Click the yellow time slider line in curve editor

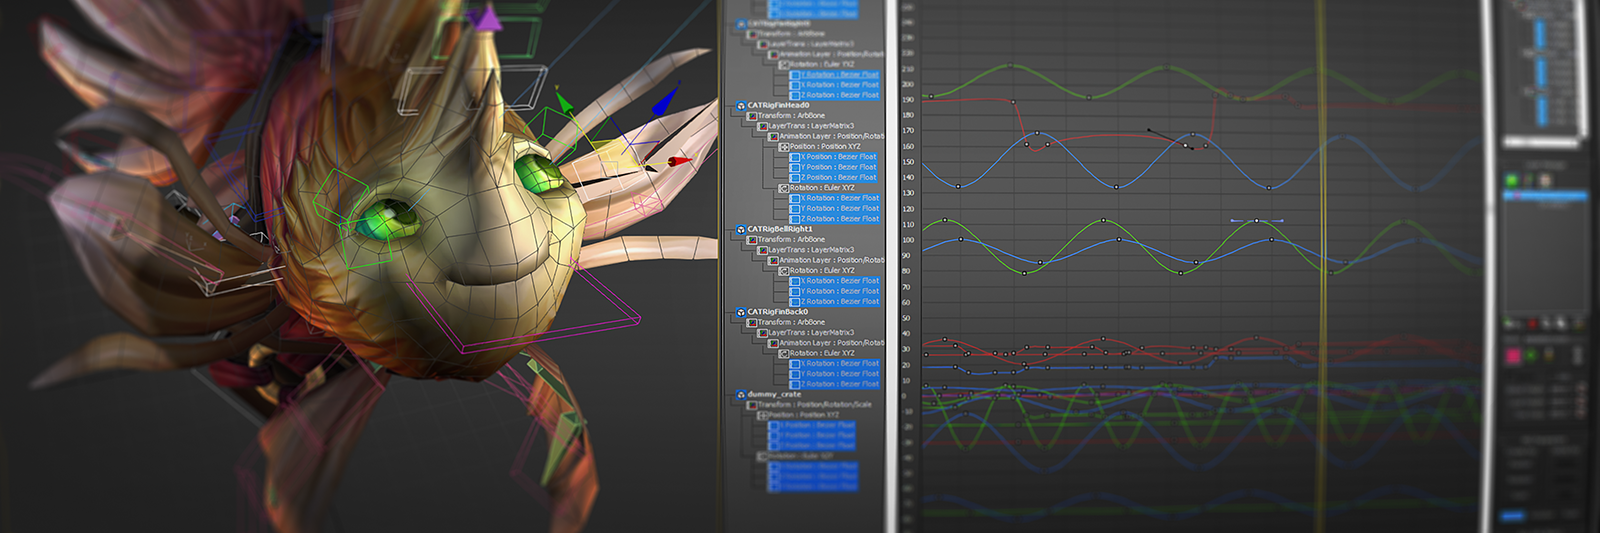(1321, 266)
